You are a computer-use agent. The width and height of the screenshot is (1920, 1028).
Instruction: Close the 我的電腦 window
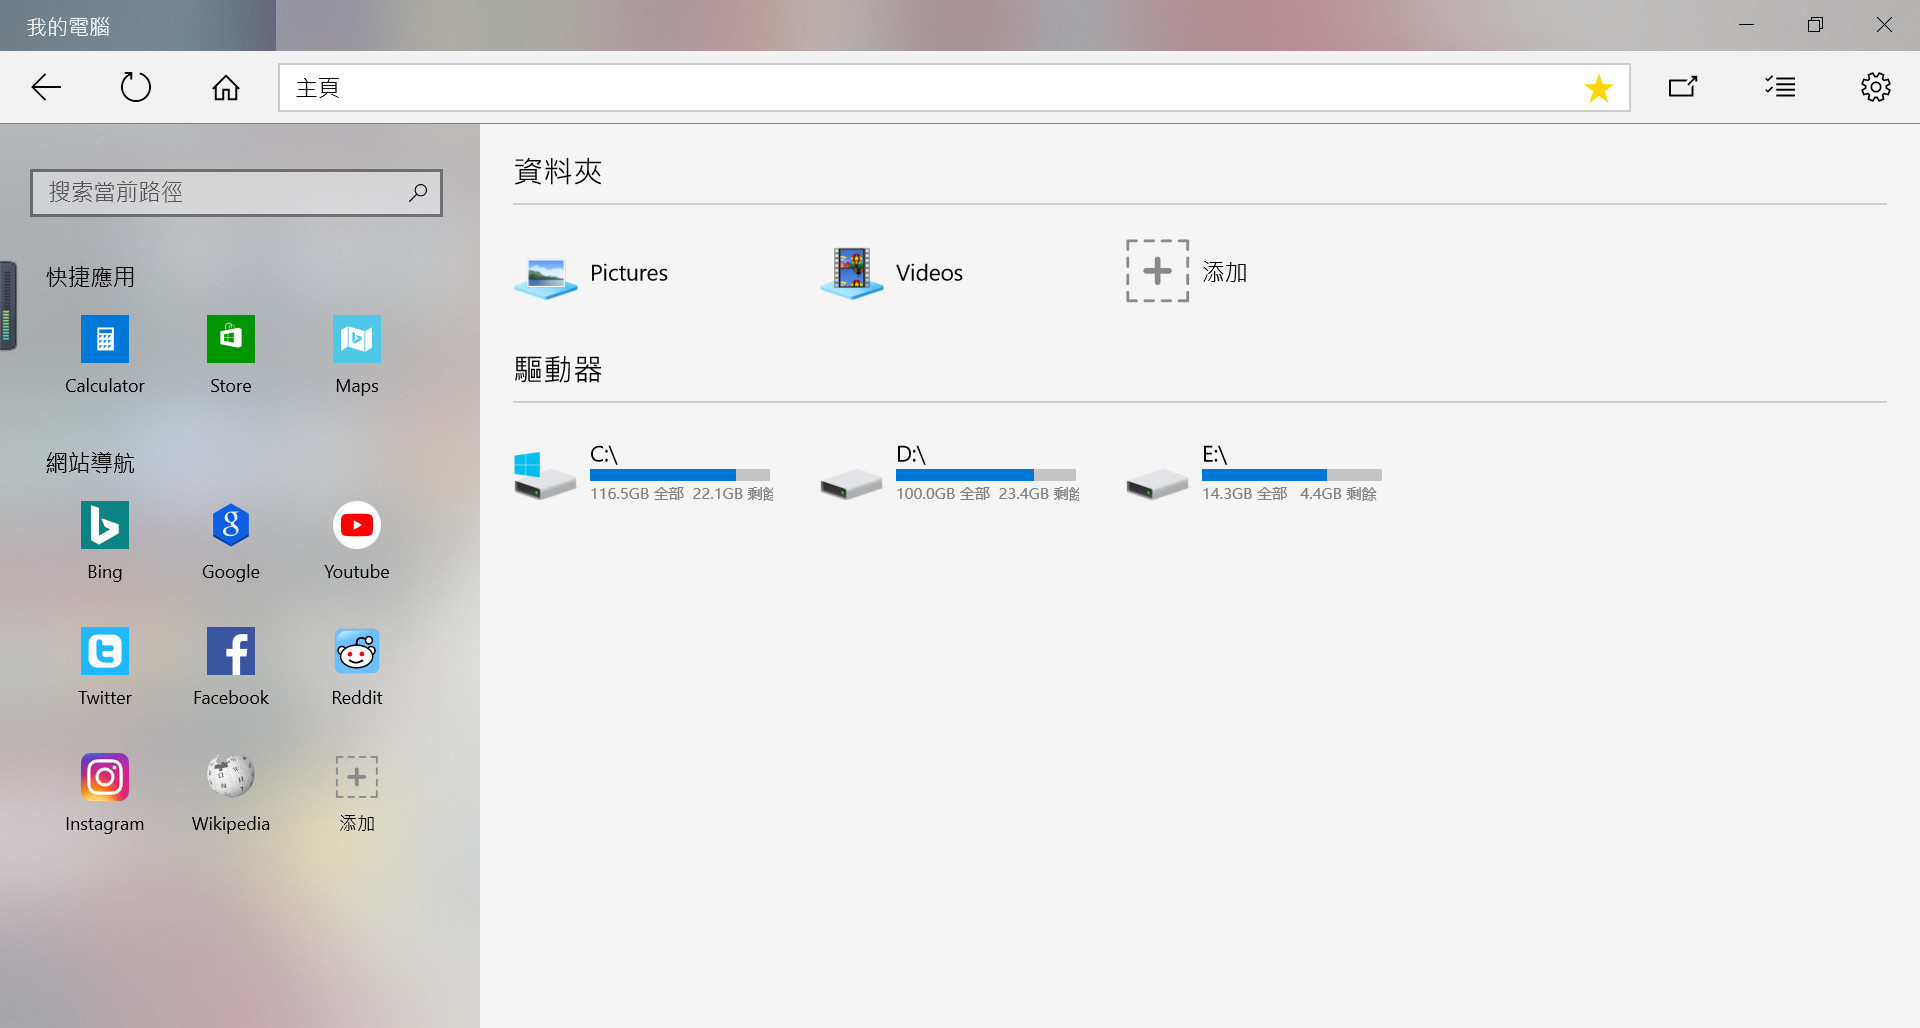(1884, 25)
